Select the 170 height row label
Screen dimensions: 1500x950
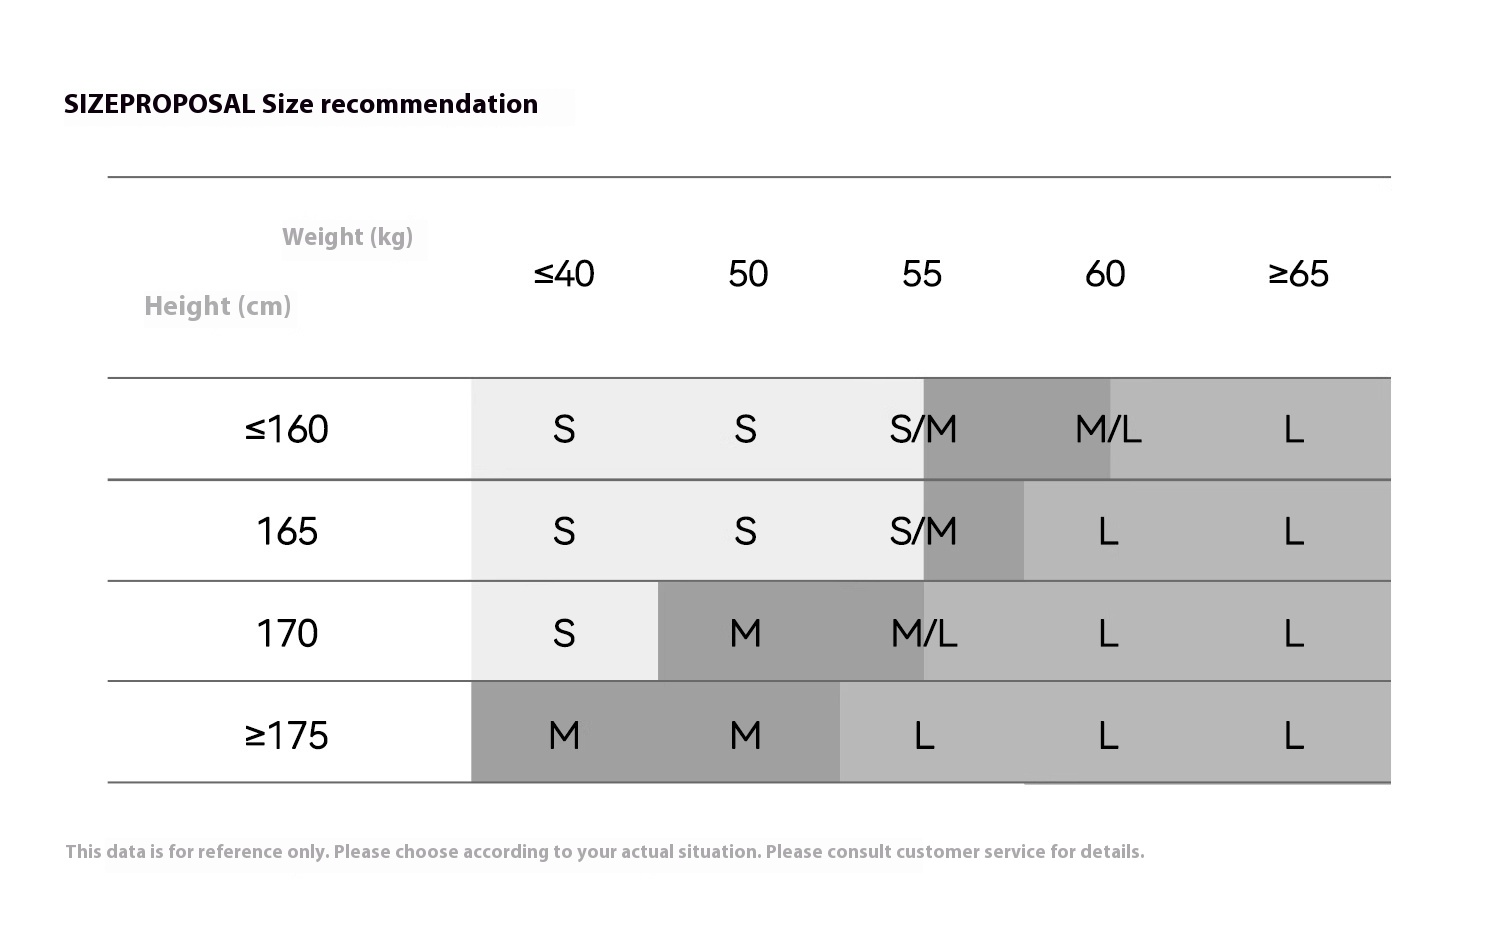[287, 633]
